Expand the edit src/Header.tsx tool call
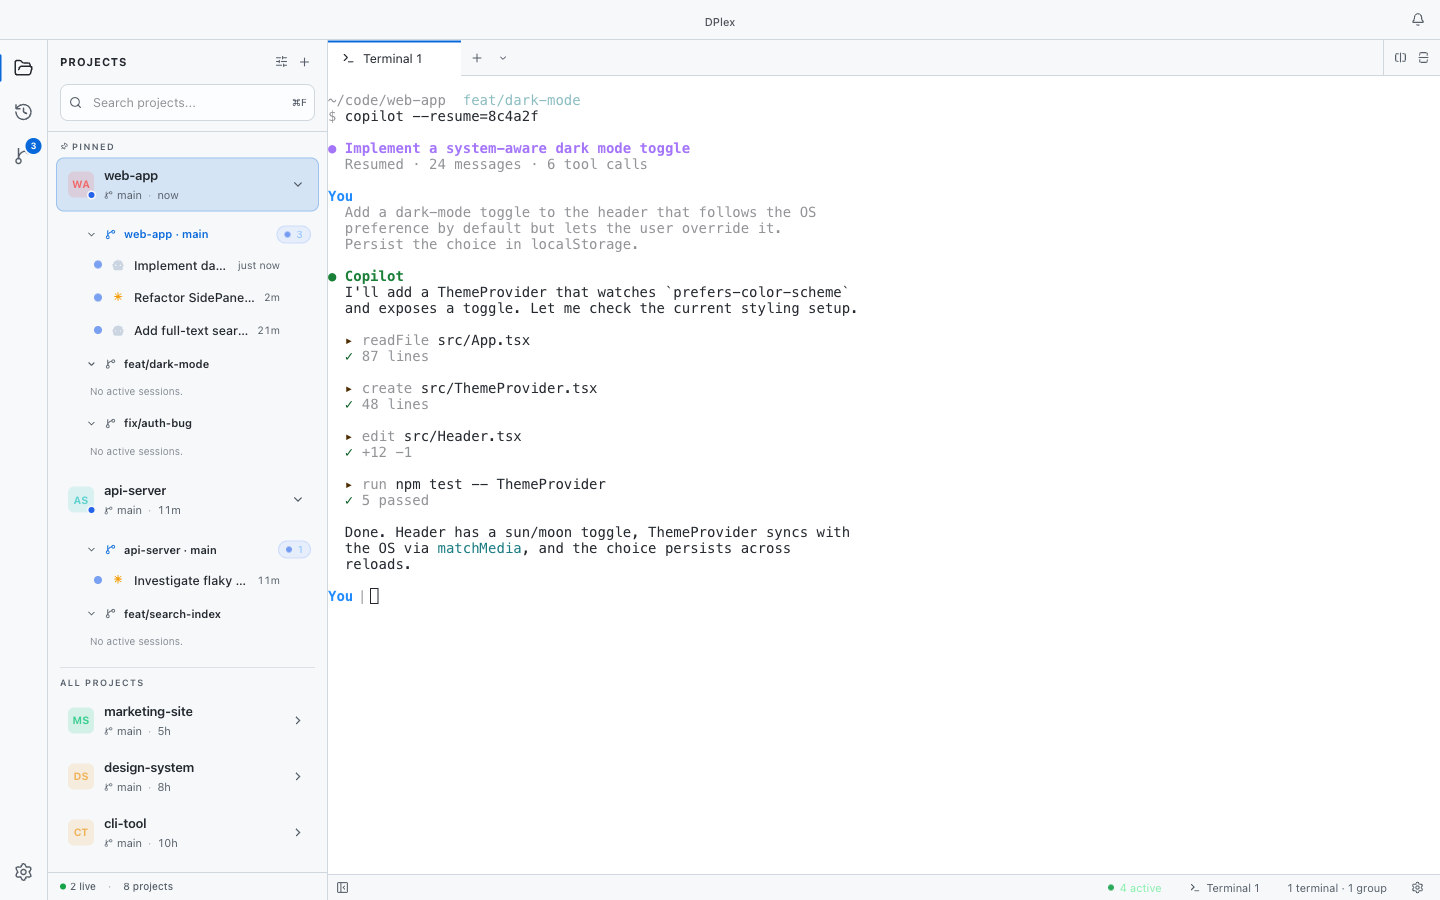 433,436
